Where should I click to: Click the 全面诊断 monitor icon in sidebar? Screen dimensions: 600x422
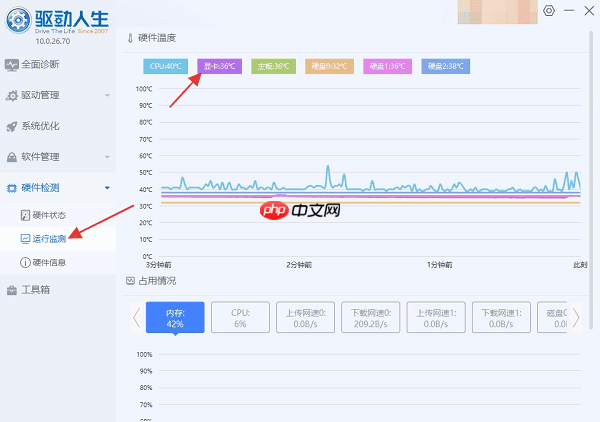pos(12,65)
